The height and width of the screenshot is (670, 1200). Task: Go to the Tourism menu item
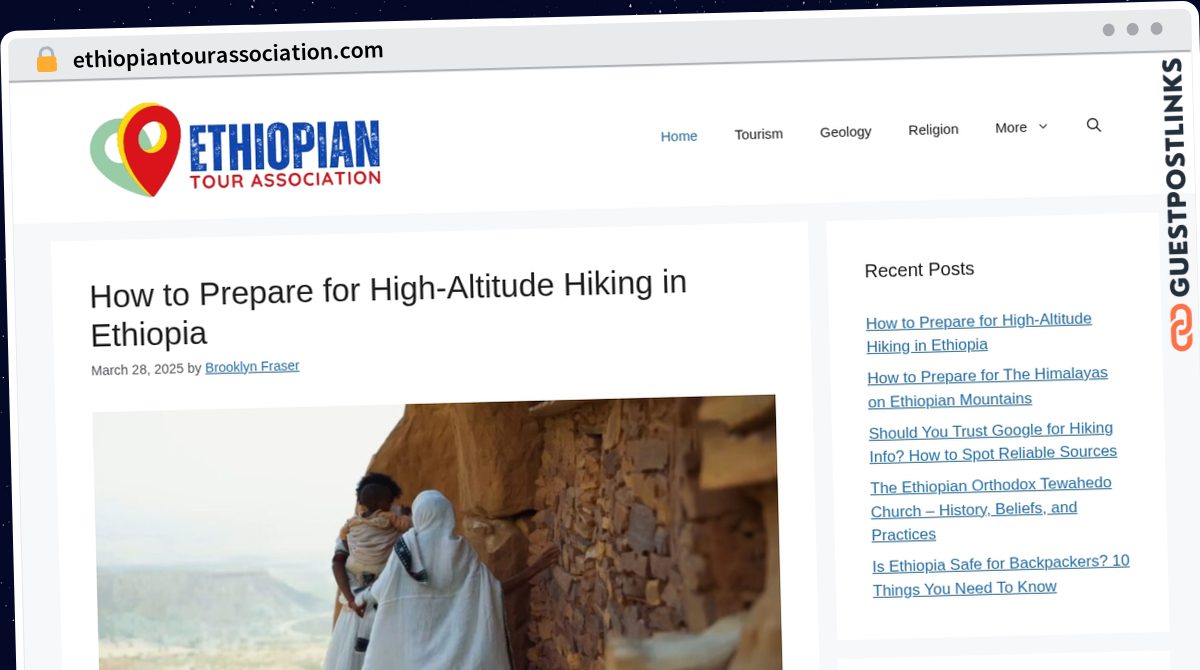click(x=758, y=134)
